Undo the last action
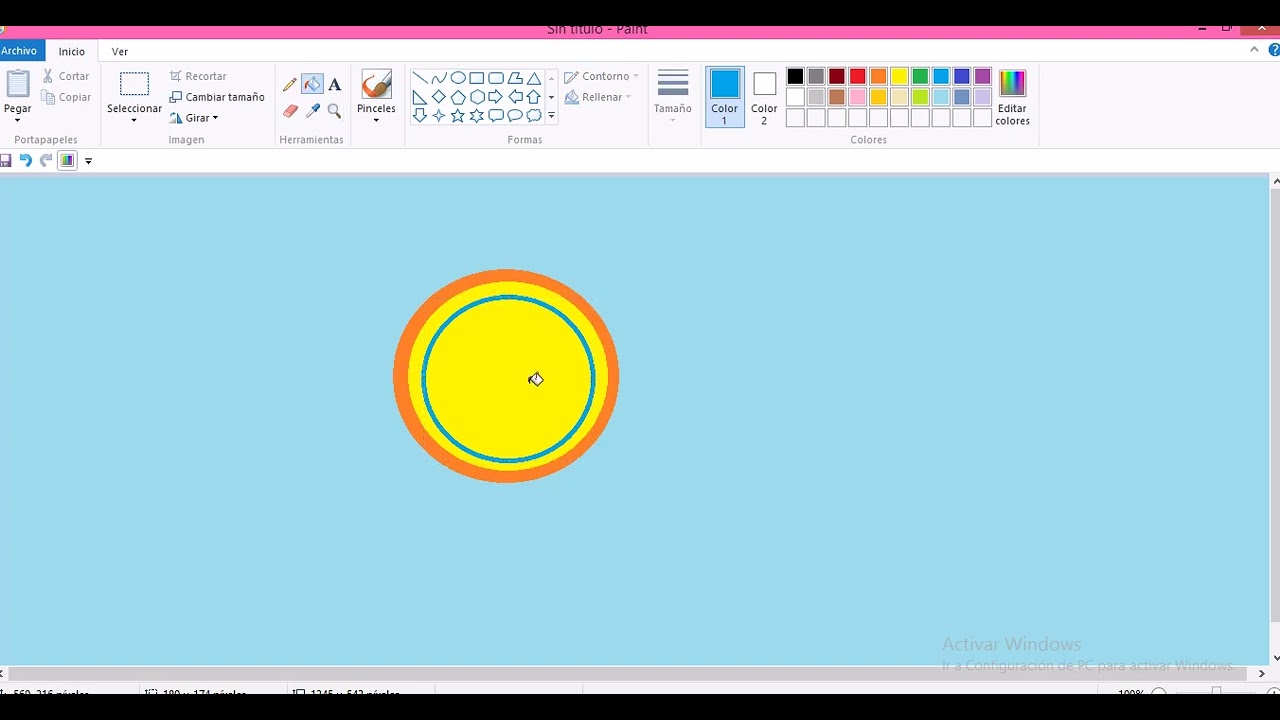Viewport: 1280px width, 720px height. click(26, 160)
